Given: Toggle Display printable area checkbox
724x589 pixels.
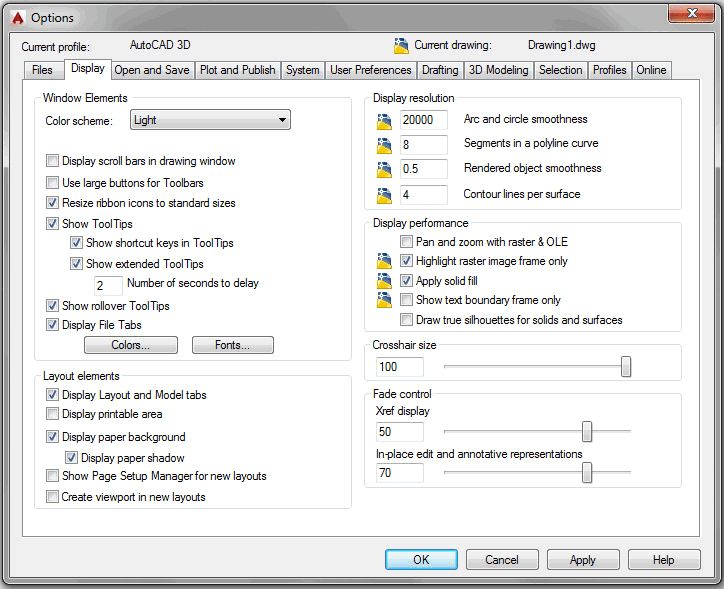Looking at the screenshot, I should click(53, 414).
